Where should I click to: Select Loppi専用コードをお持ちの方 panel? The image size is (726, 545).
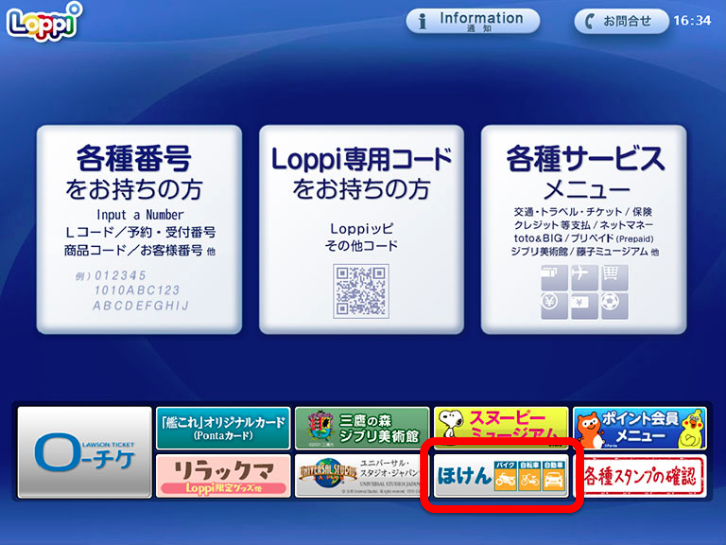(x=361, y=229)
